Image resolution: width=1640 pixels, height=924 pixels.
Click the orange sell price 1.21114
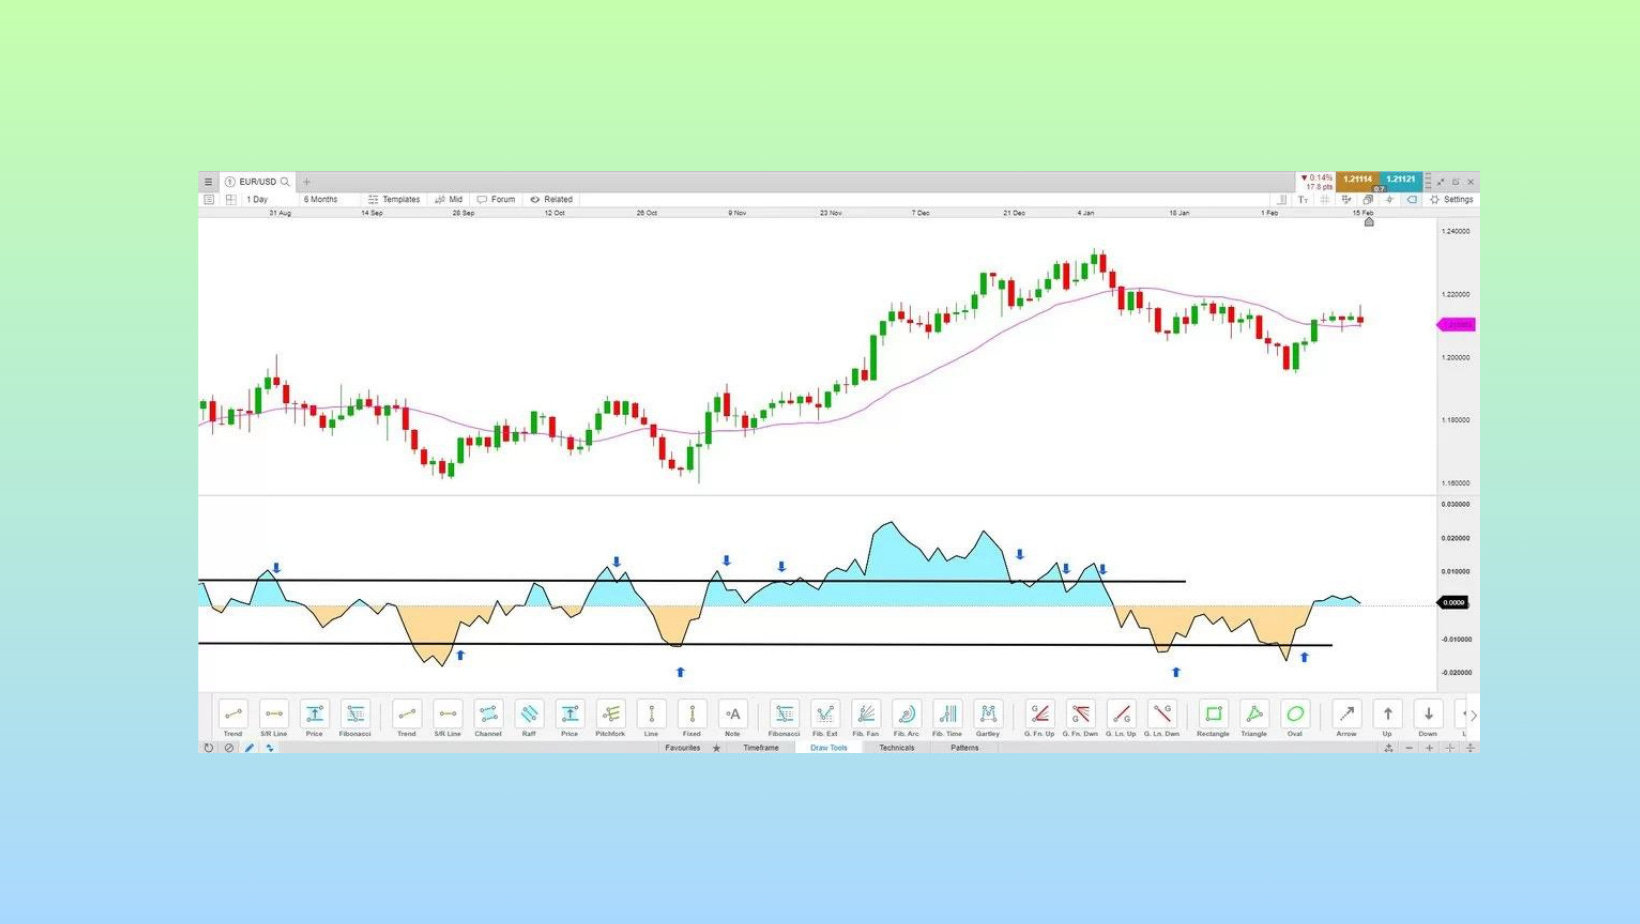click(x=1357, y=181)
